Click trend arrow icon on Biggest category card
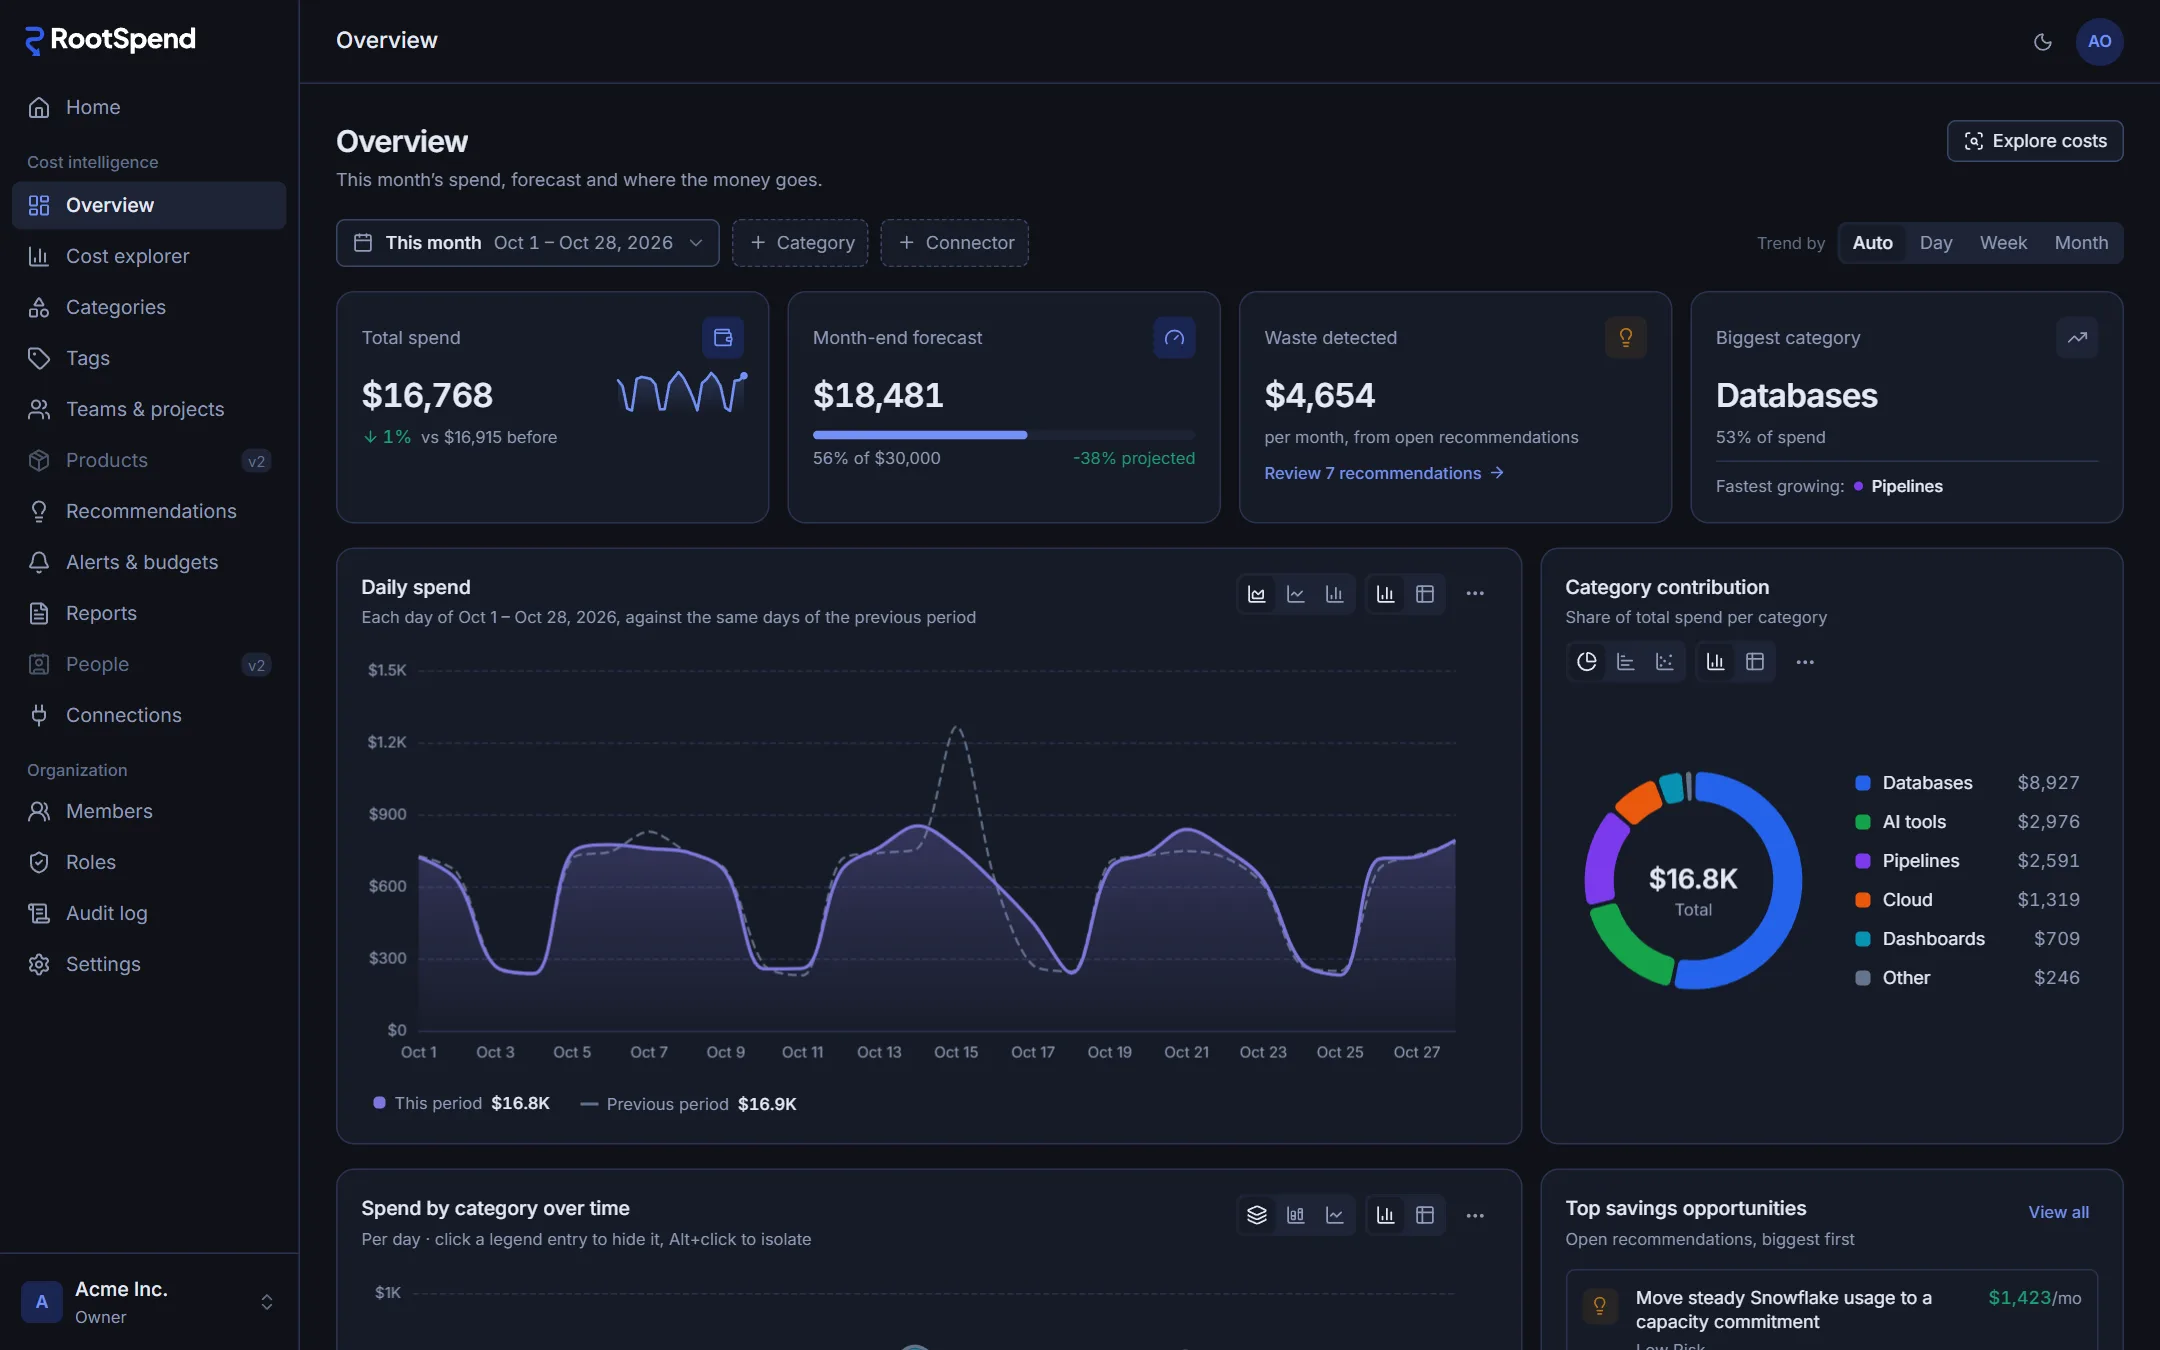The image size is (2160, 1350). 2077,338
